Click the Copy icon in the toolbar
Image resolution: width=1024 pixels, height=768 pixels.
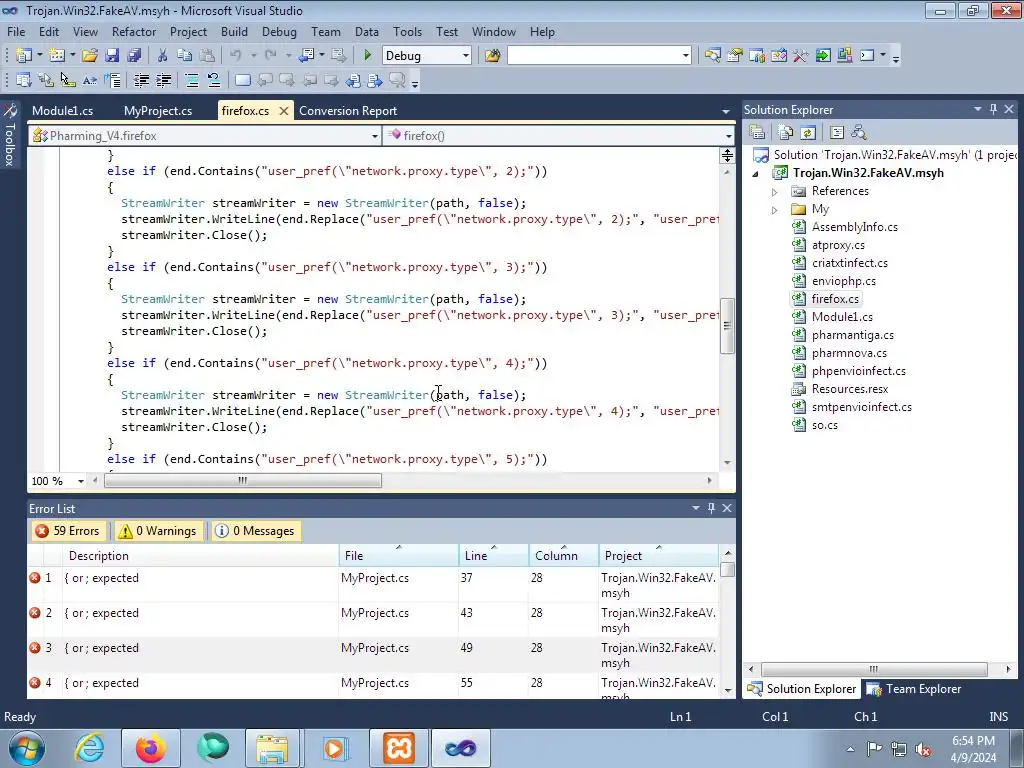coord(185,56)
